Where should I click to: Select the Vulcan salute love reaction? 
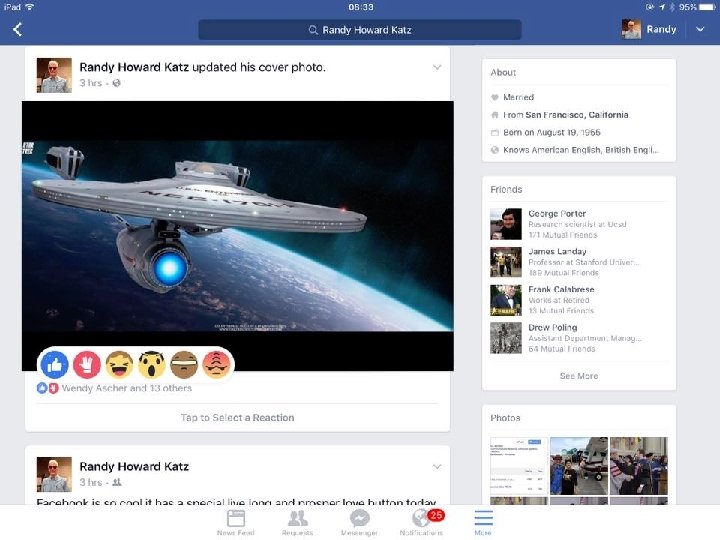[87, 365]
